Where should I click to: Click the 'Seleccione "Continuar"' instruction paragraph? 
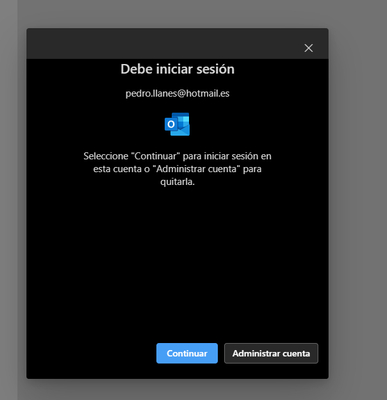[177, 169]
